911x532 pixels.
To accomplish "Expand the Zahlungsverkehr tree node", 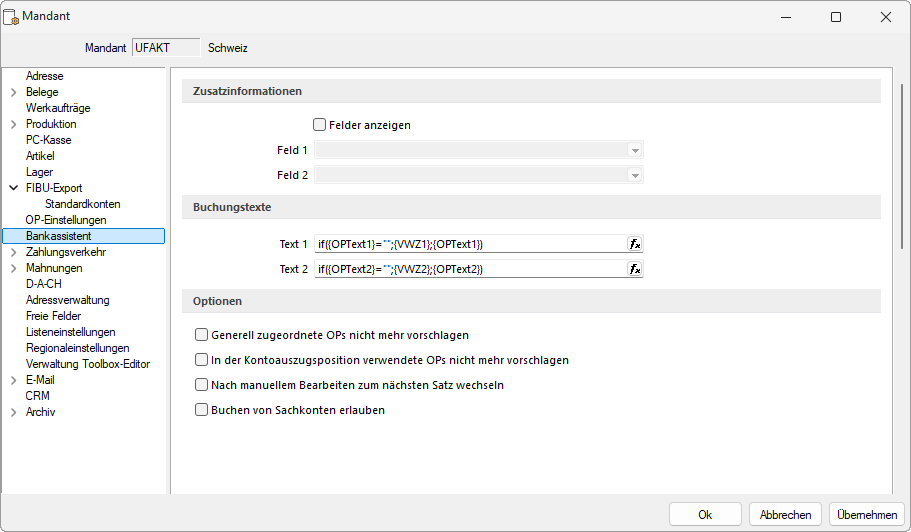I will click(13, 252).
